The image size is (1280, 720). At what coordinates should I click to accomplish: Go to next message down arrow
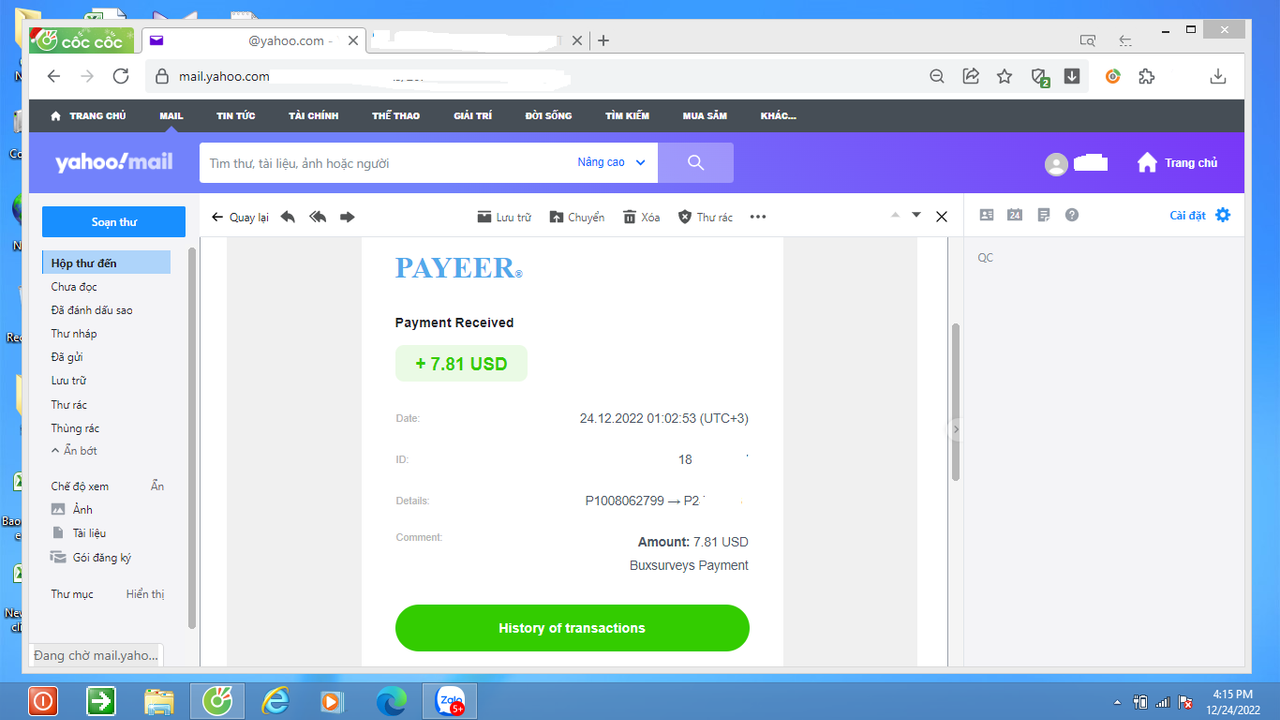916,215
